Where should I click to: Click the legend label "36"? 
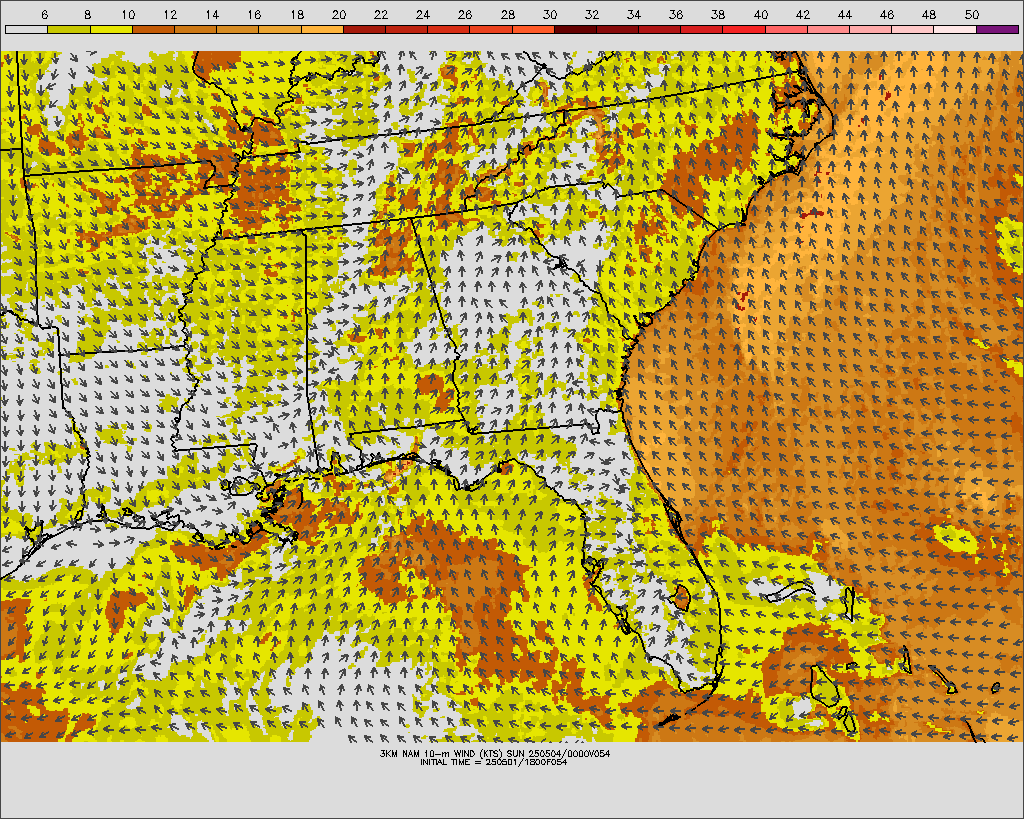[x=677, y=14]
